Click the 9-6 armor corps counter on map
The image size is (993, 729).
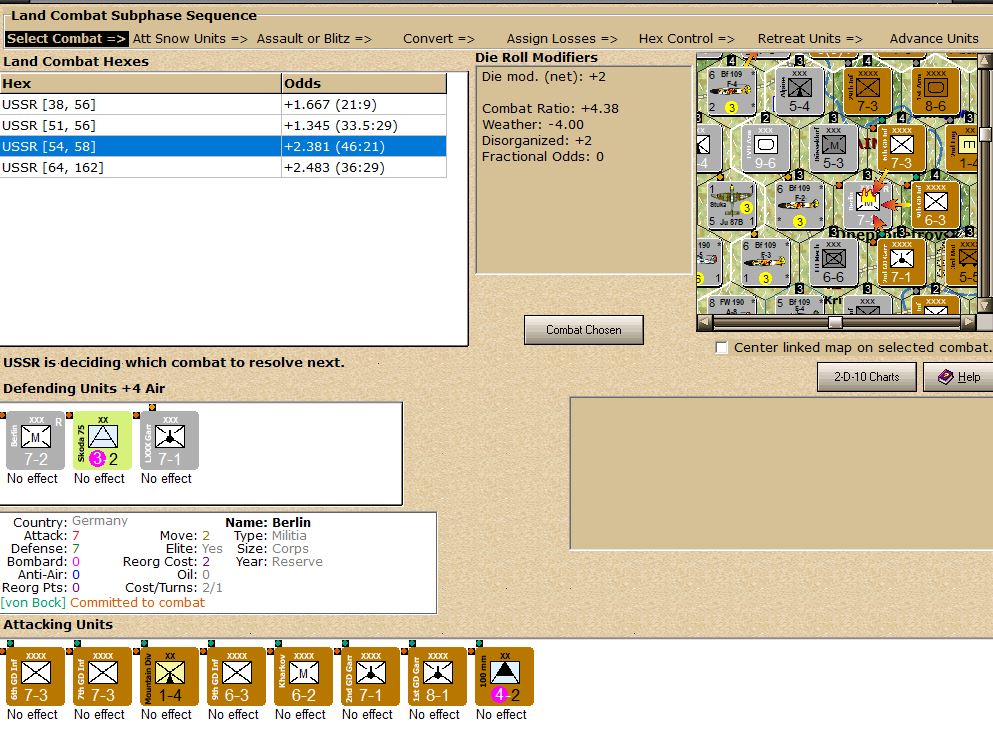click(x=765, y=148)
